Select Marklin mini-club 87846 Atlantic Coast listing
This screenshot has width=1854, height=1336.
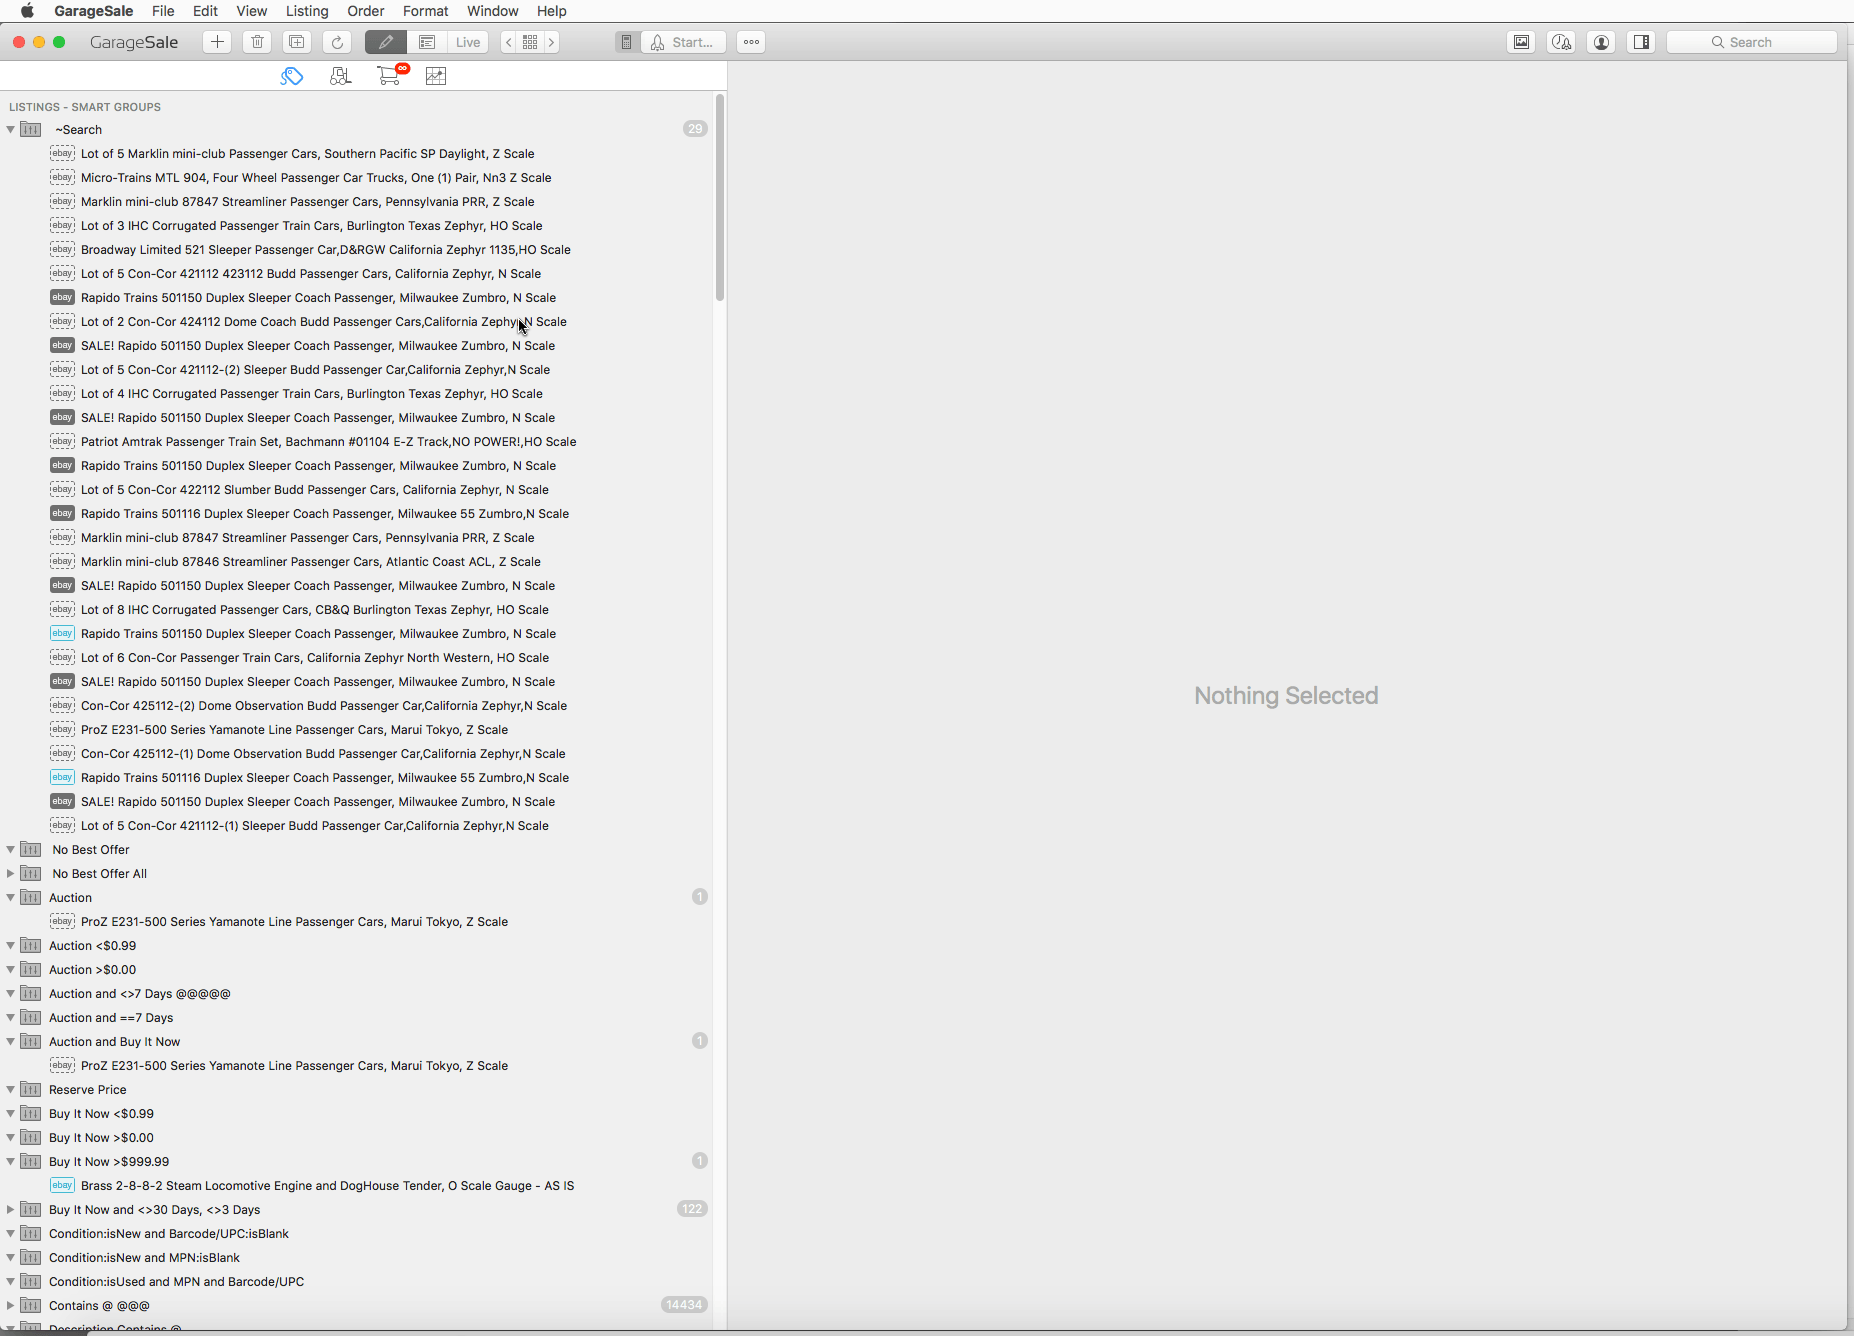[311, 561]
